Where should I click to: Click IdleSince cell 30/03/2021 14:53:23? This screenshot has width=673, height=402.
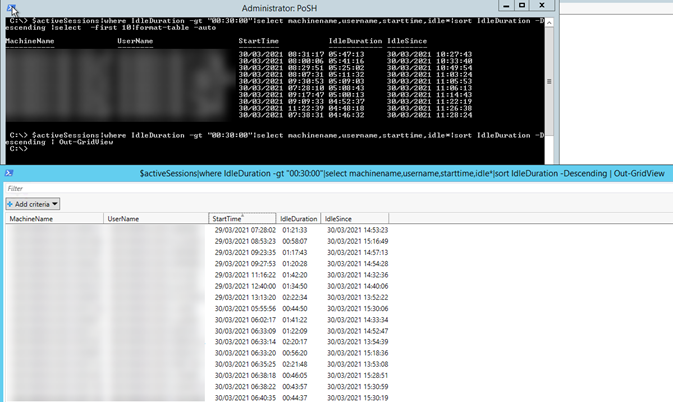click(358, 230)
